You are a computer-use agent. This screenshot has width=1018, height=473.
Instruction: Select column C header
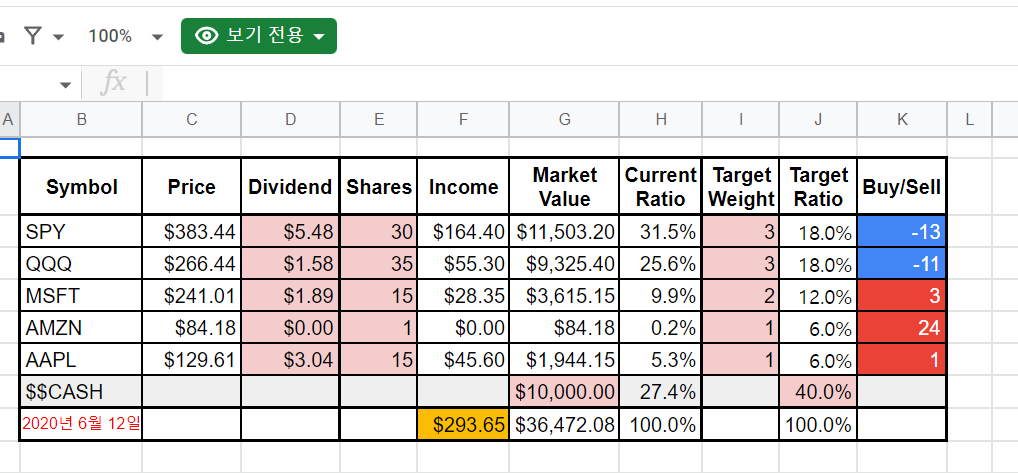coord(192,119)
